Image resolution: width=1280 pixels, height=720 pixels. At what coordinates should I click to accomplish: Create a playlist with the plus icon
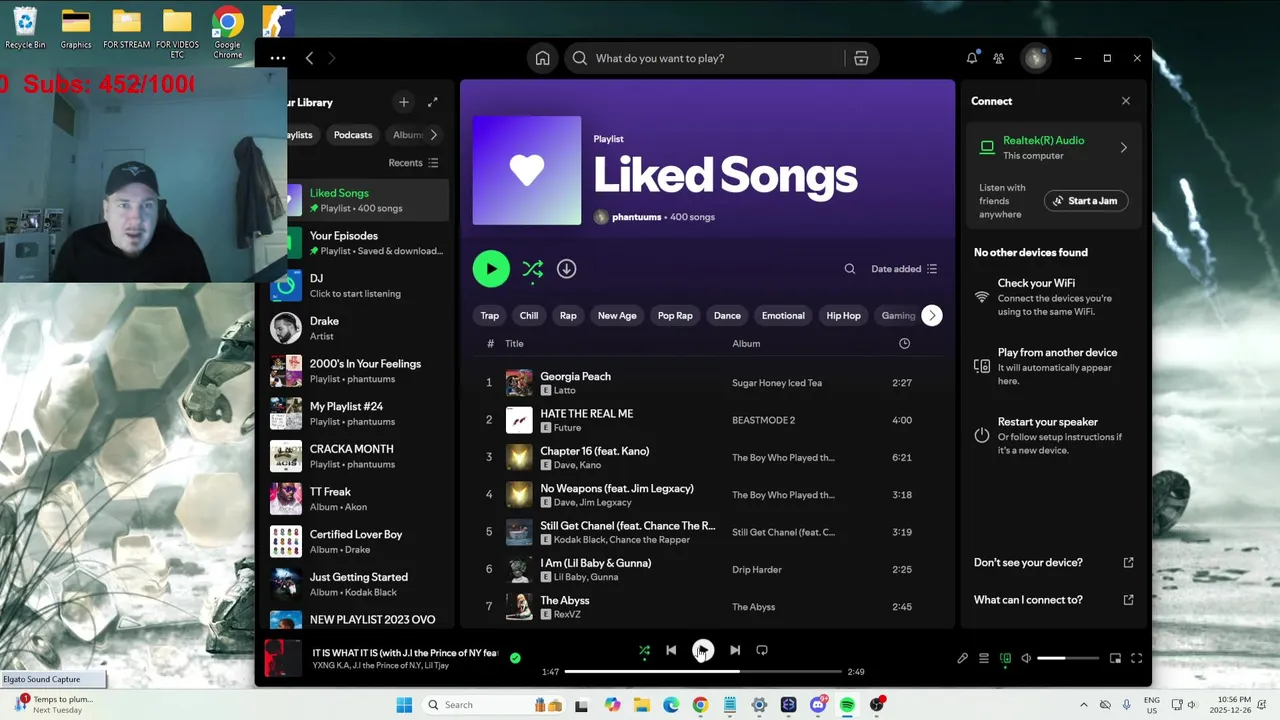click(x=404, y=102)
